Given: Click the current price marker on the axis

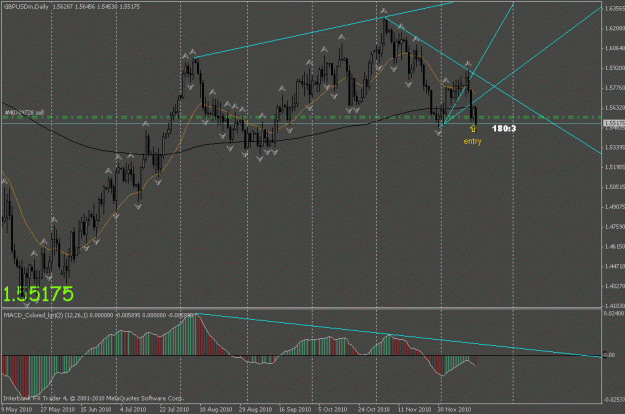Looking at the screenshot, I should click(x=614, y=123).
